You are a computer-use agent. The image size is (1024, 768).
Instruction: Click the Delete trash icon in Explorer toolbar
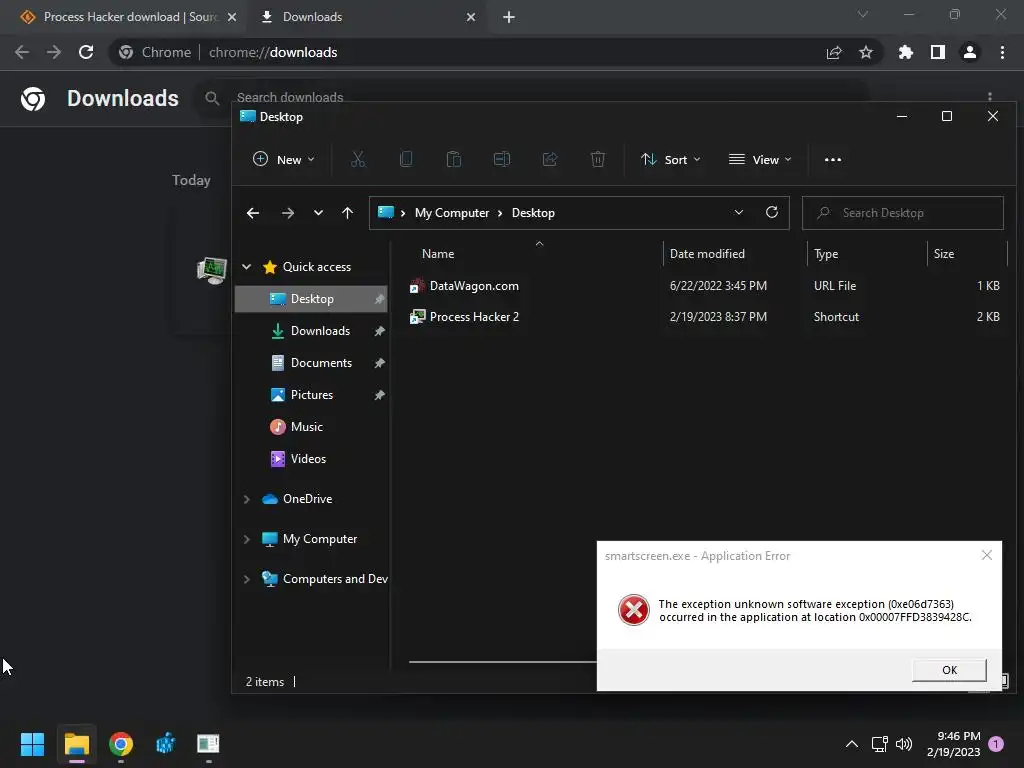click(598, 159)
